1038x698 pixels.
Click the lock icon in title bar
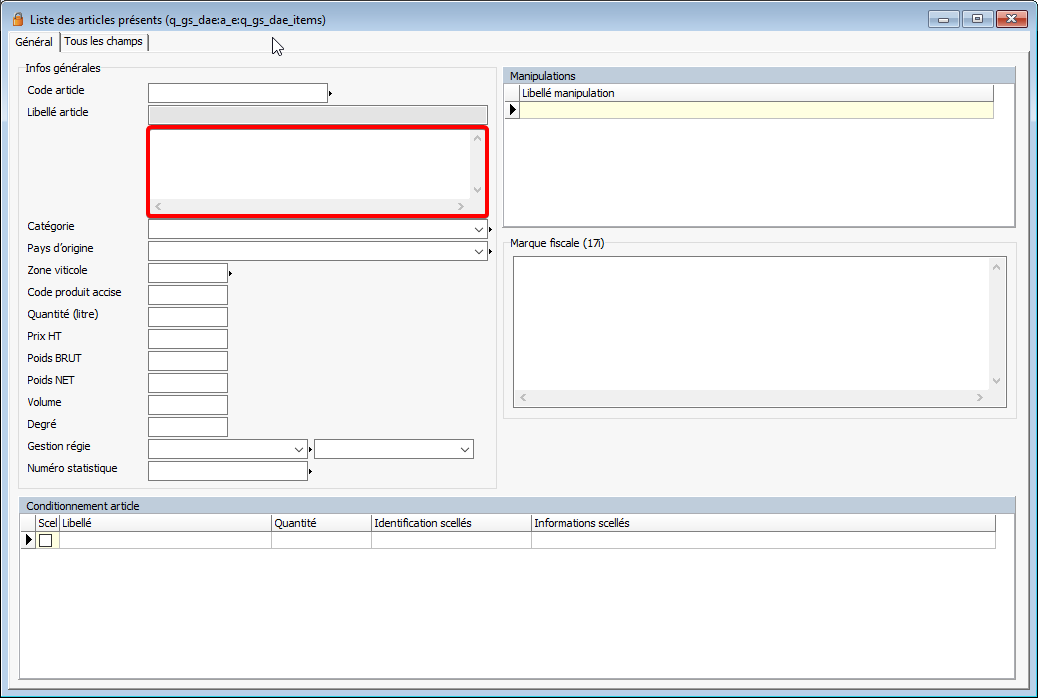(x=17, y=19)
